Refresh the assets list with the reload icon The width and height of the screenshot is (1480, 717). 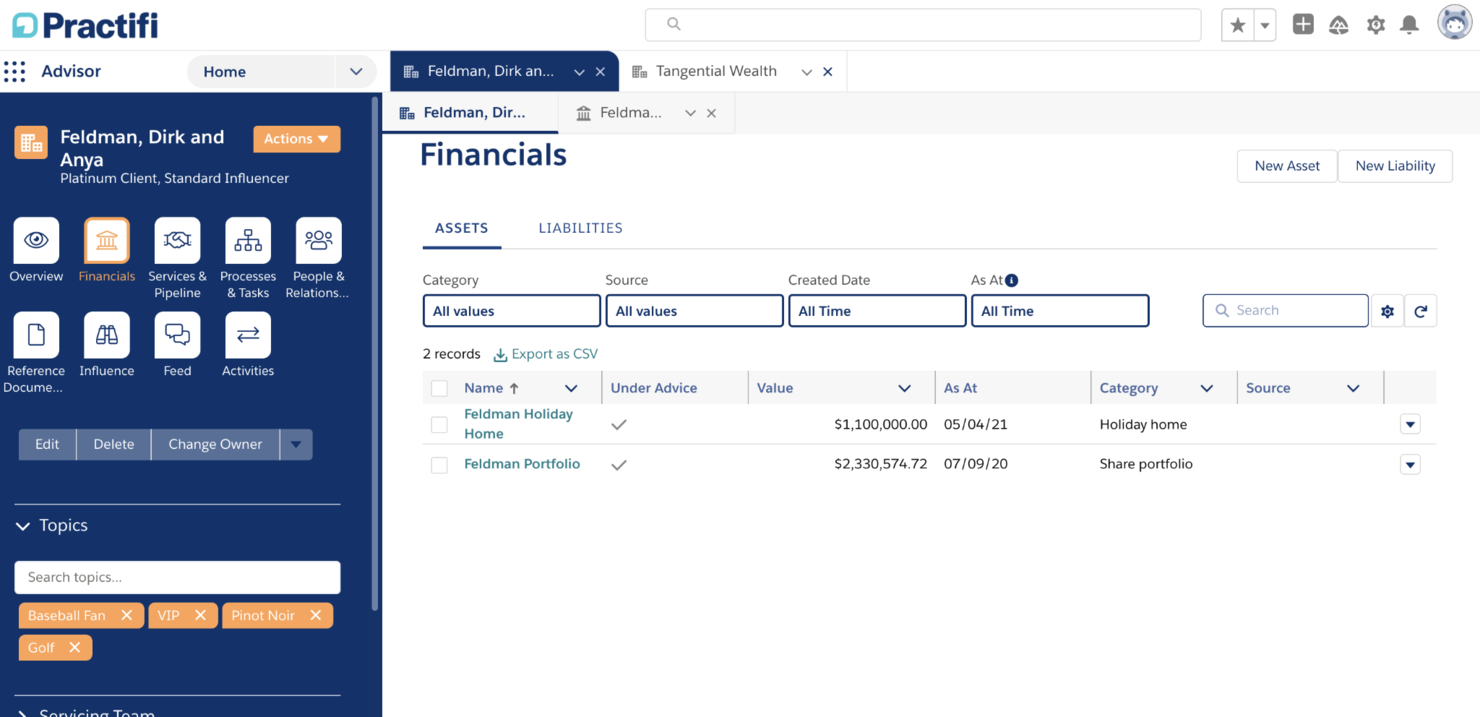[1420, 310]
